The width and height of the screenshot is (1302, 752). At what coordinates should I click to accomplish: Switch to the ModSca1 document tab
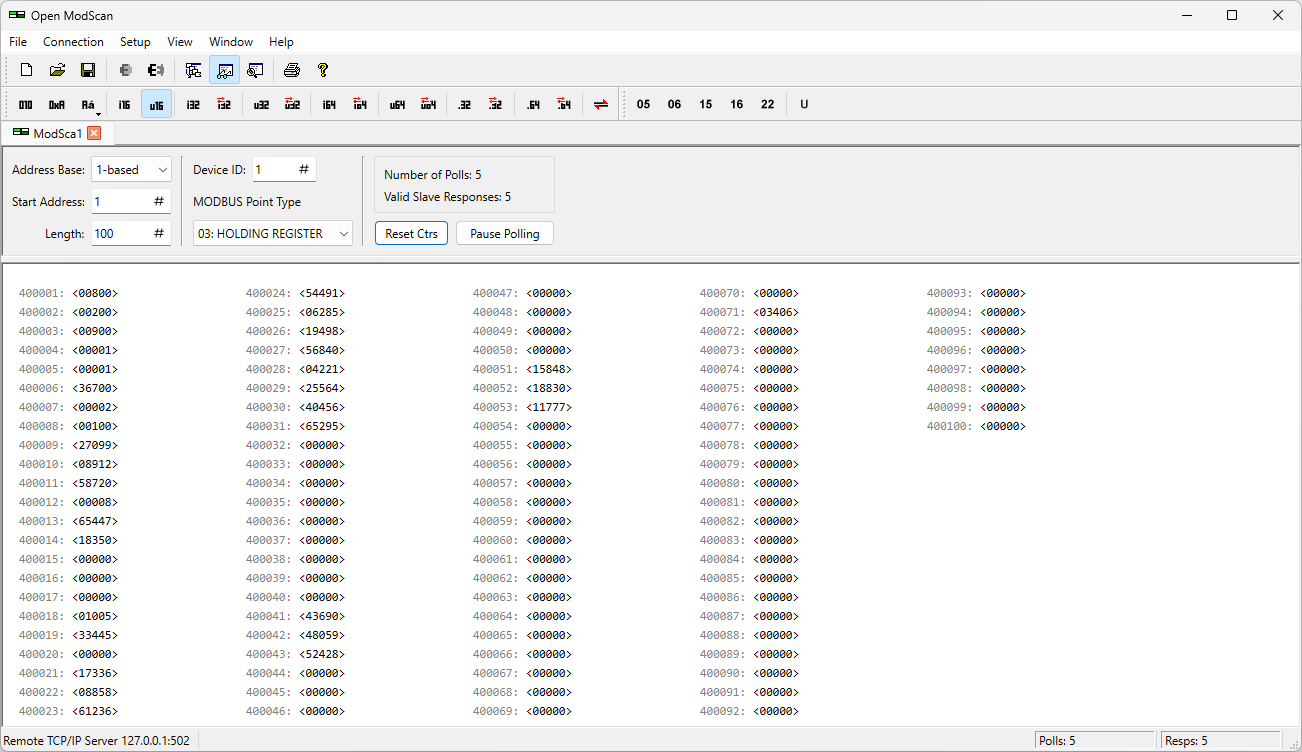pos(57,133)
